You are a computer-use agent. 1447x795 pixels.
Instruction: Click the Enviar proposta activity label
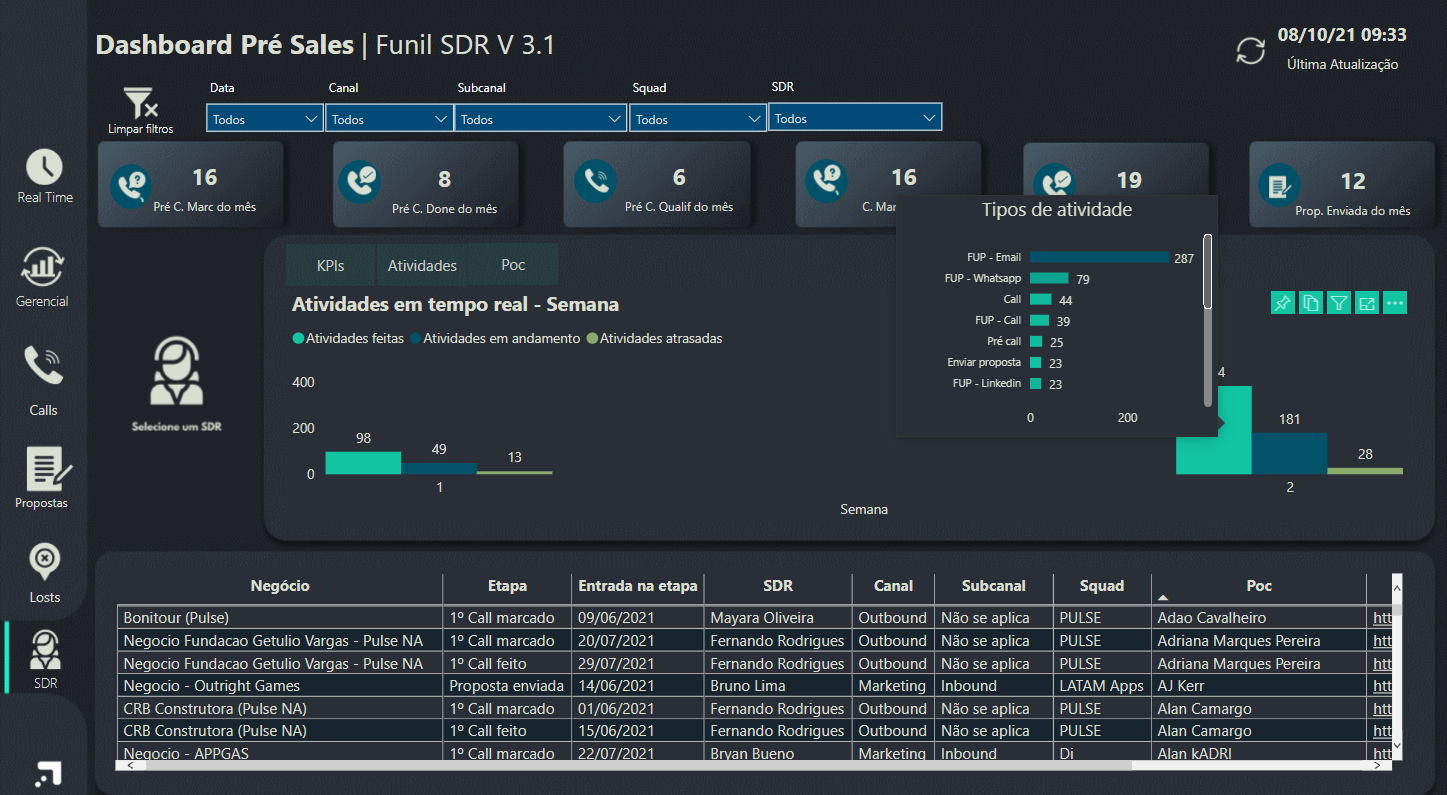point(984,362)
